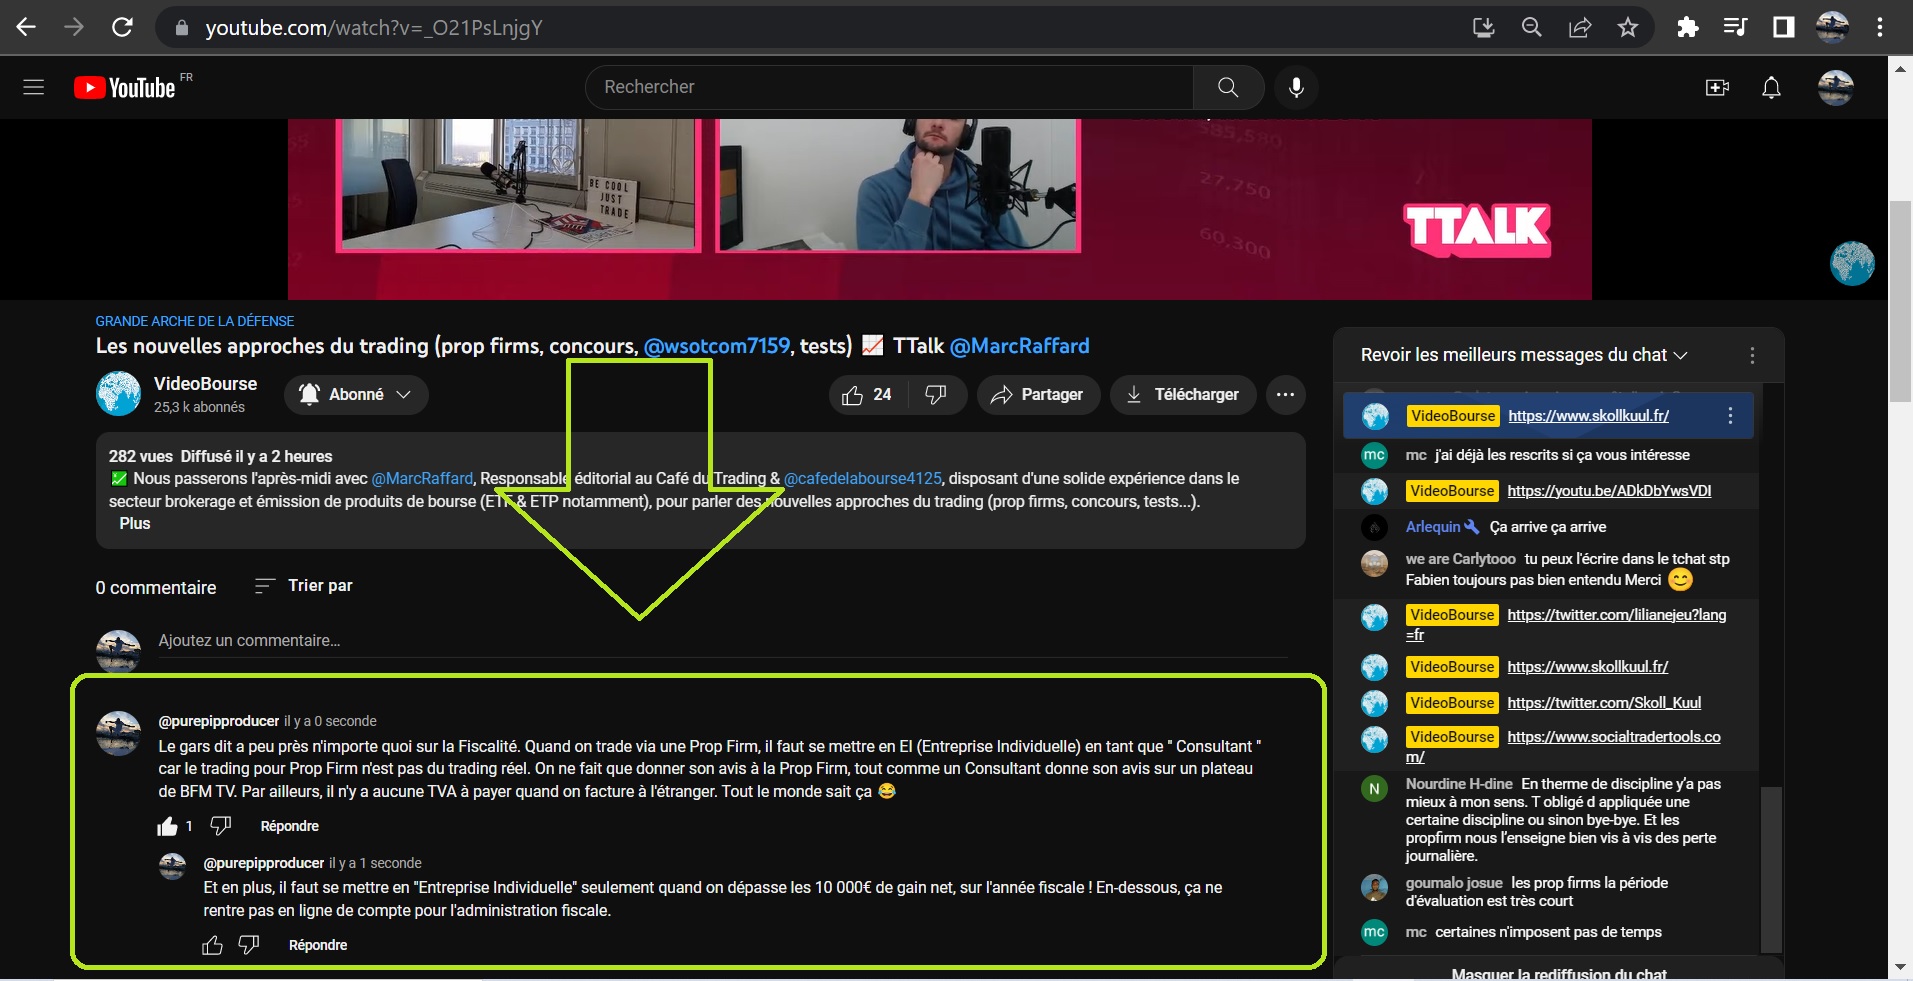Screen dimensions: 1913x981
Task: Go back with the browser back arrow
Action: (26, 27)
